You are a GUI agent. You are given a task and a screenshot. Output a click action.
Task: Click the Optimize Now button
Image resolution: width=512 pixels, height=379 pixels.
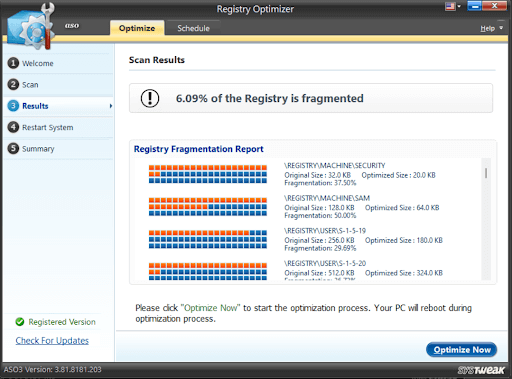pyautogui.click(x=462, y=350)
